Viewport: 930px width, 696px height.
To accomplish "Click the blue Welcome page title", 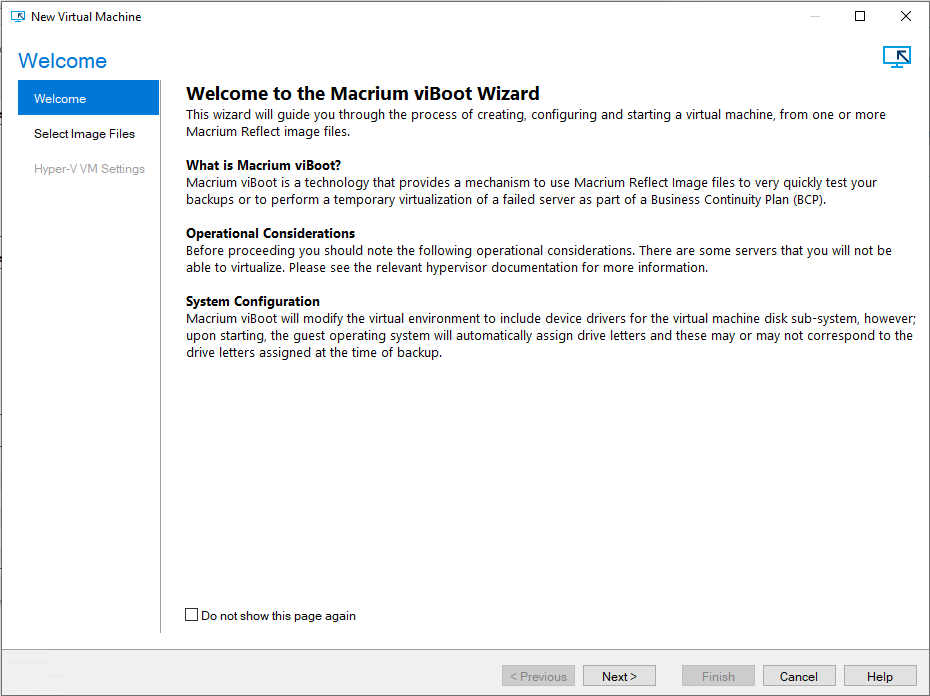I will (x=62, y=61).
